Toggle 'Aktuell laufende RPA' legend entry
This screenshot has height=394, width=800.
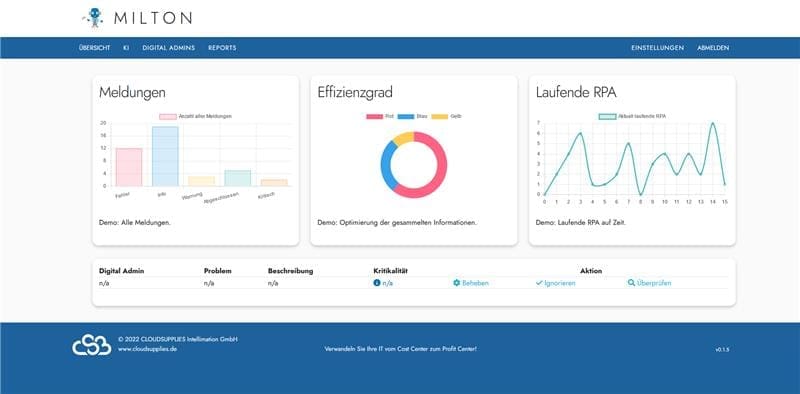[x=632, y=116]
